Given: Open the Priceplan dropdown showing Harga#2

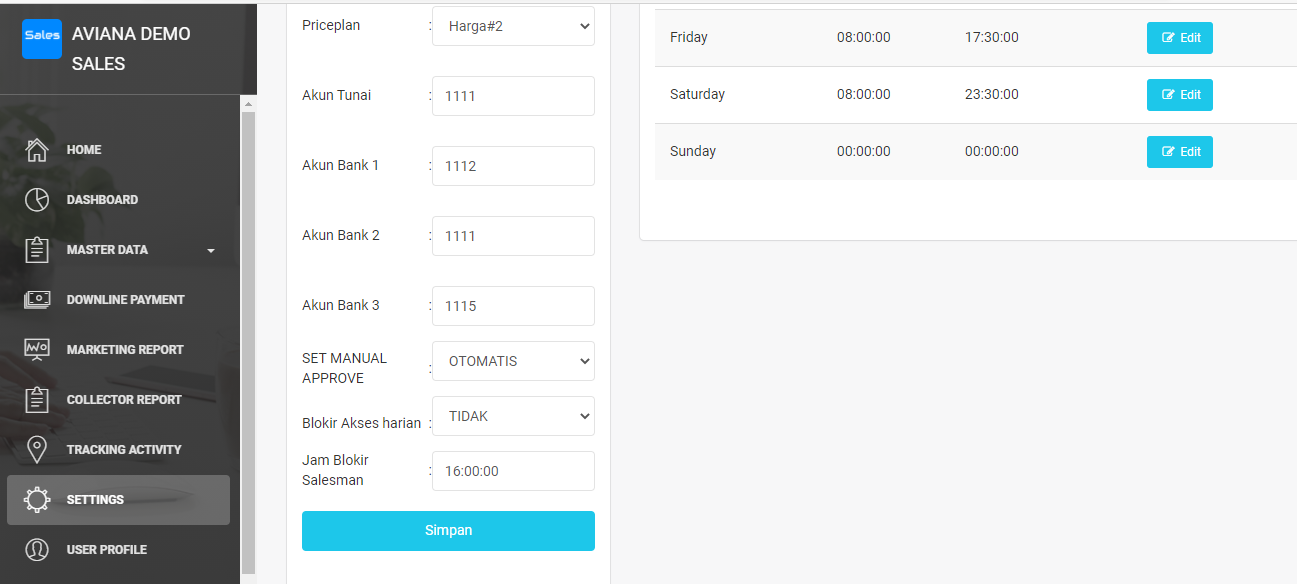Looking at the screenshot, I should coord(513,26).
